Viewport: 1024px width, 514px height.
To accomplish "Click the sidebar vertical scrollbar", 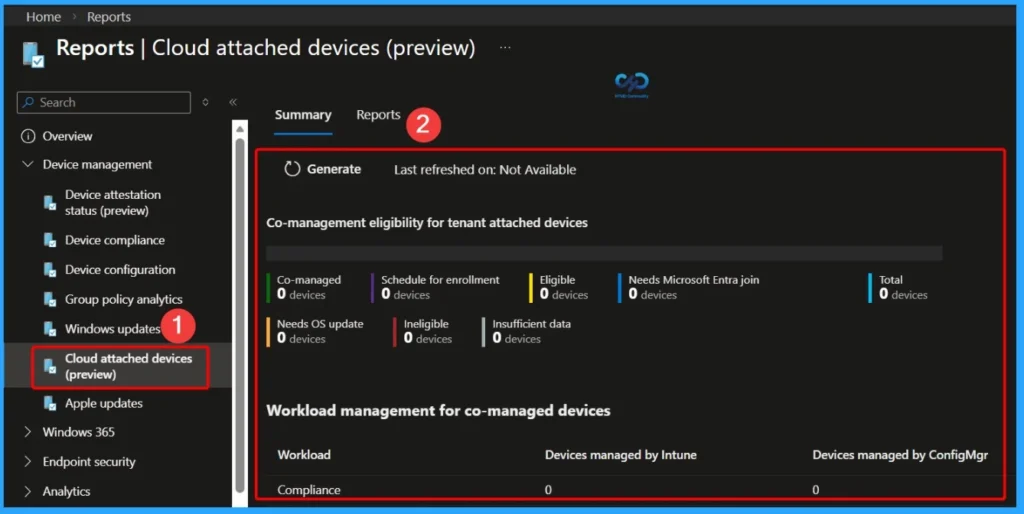I will coord(240,313).
